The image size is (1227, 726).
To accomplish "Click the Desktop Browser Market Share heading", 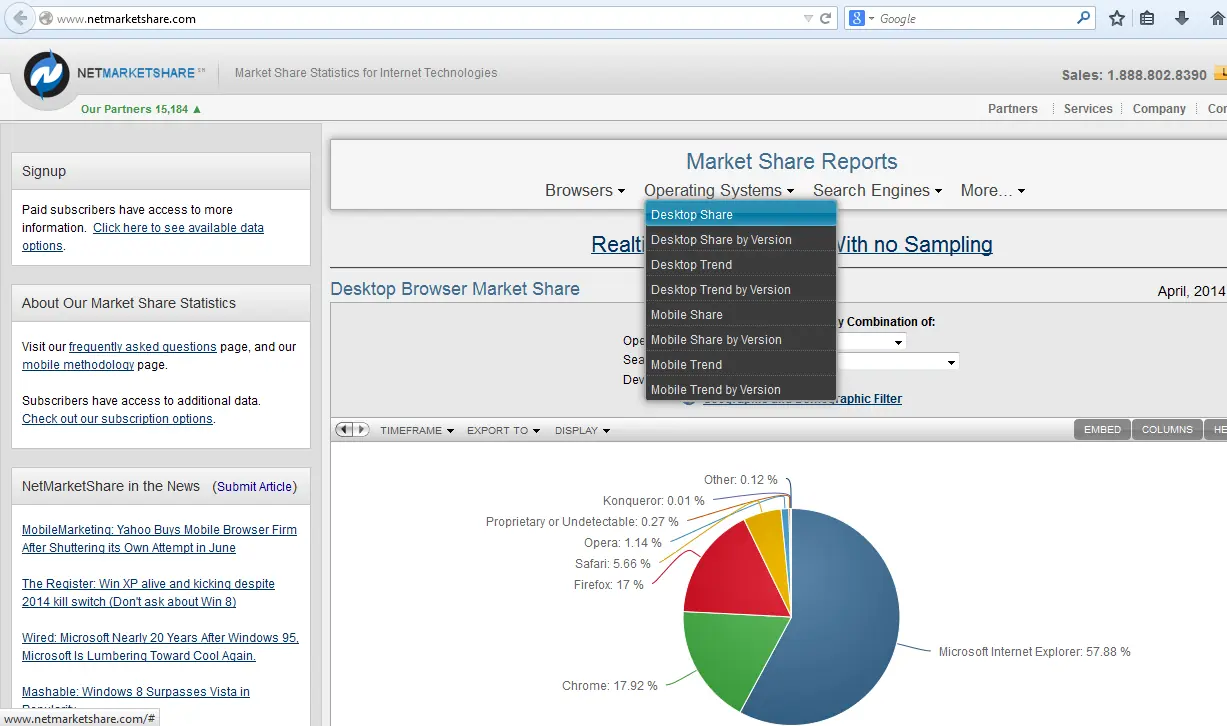I will point(455,289).
